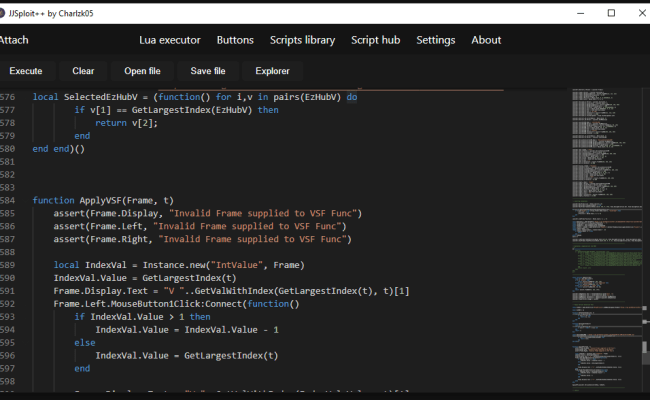Click the 'else' keyword on line 595
Image resolution: width=650 pixels, height=400 pixels.
(x=85, y=343)
